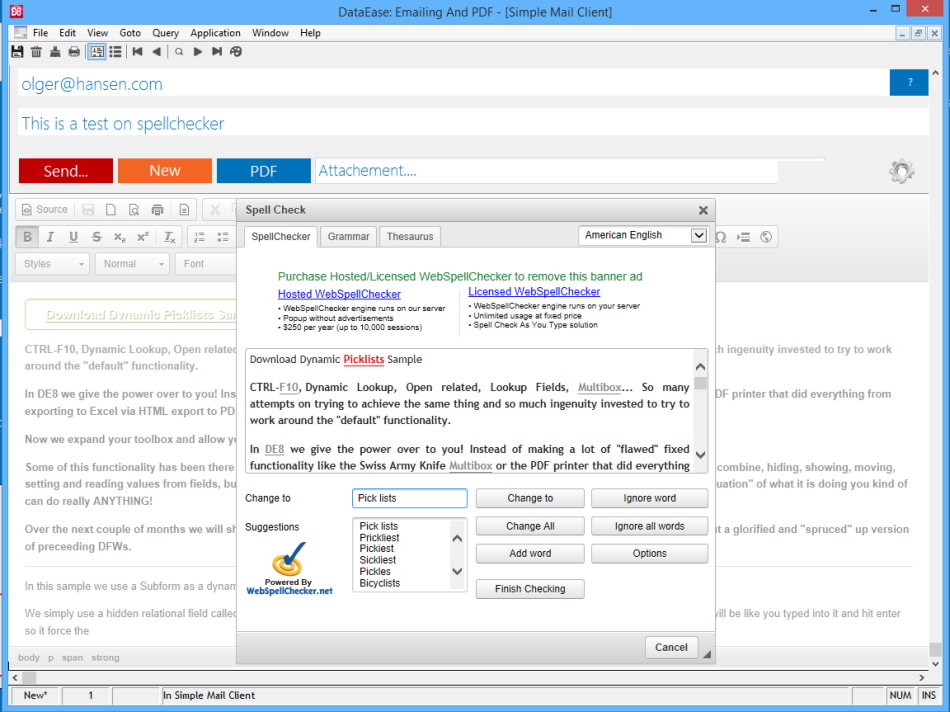Screen dimensions: 950x712
Task: Click the editor Print icon
Action: [x=158, y=210]
